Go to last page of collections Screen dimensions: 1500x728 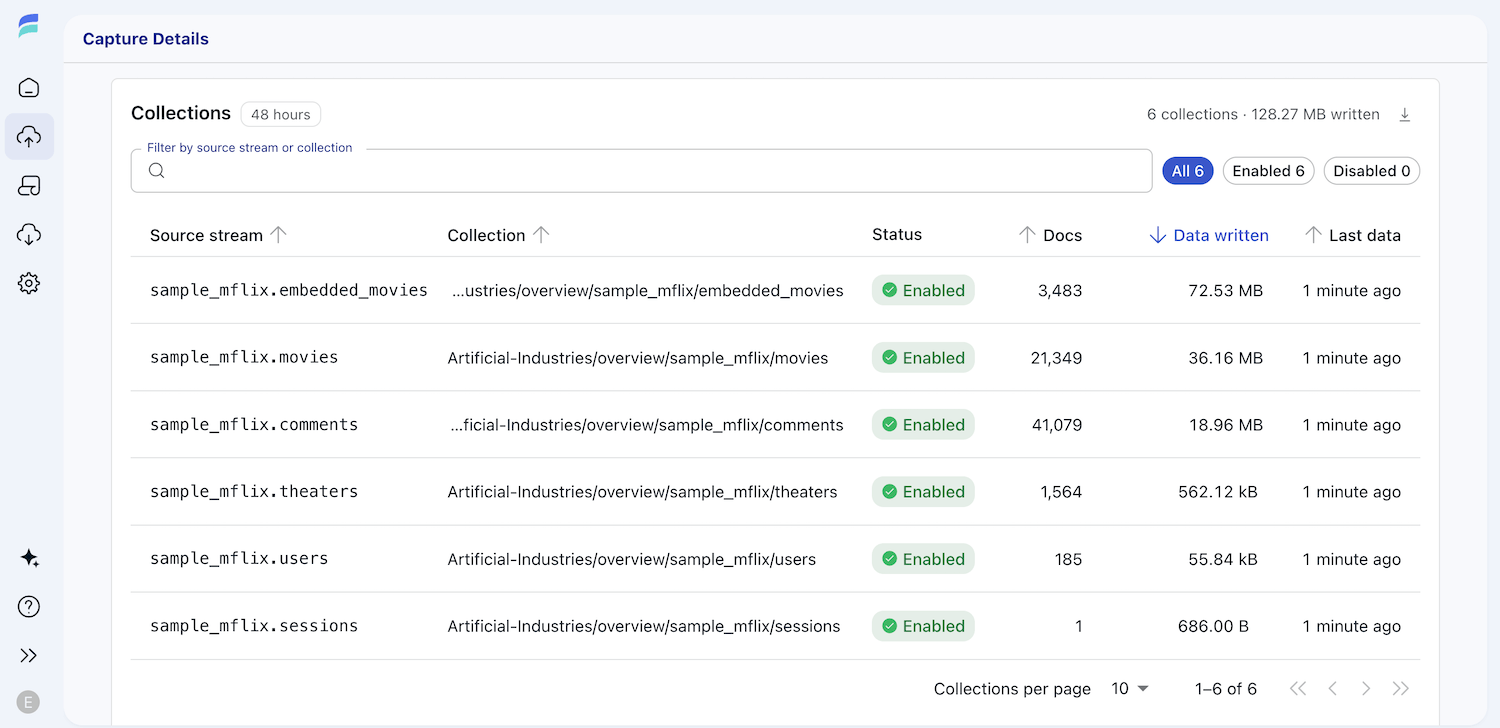coord(1400,689)
